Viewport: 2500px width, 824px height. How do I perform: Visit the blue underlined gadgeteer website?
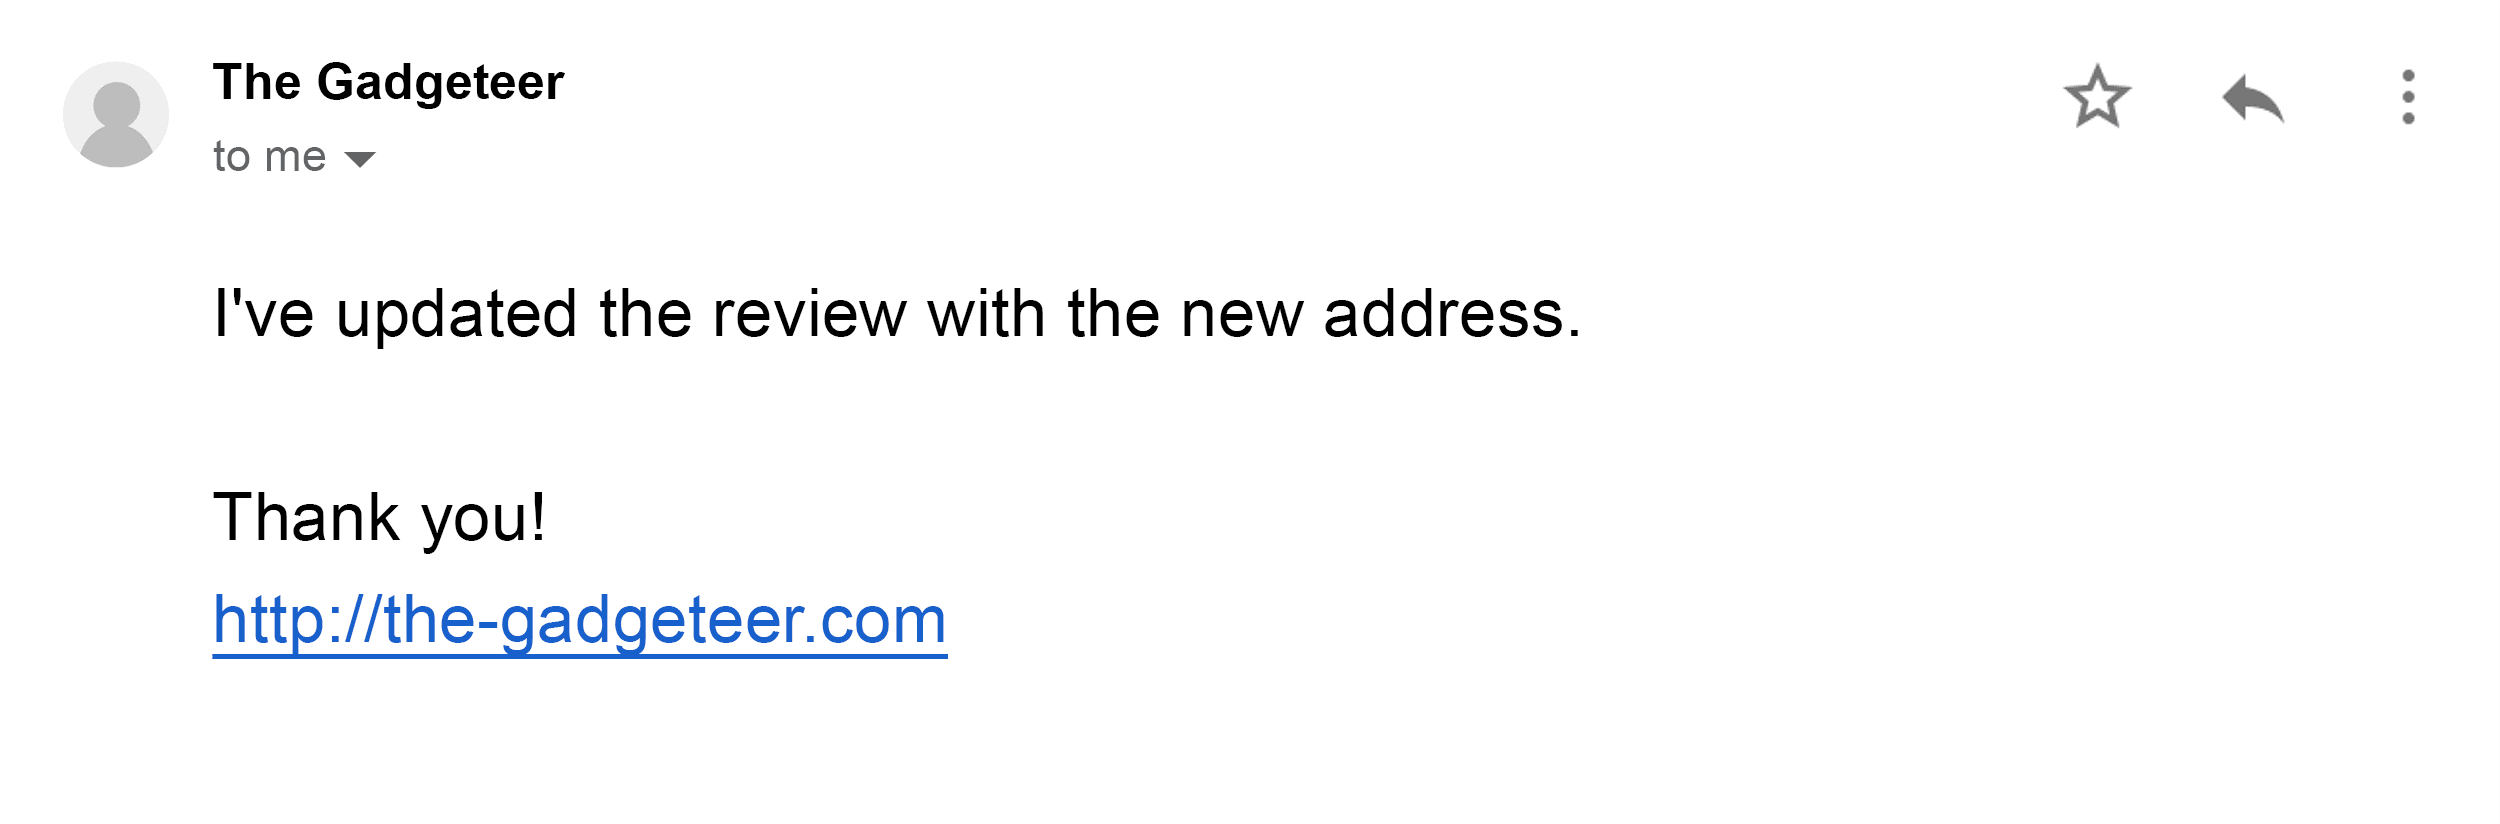point(580,620)
